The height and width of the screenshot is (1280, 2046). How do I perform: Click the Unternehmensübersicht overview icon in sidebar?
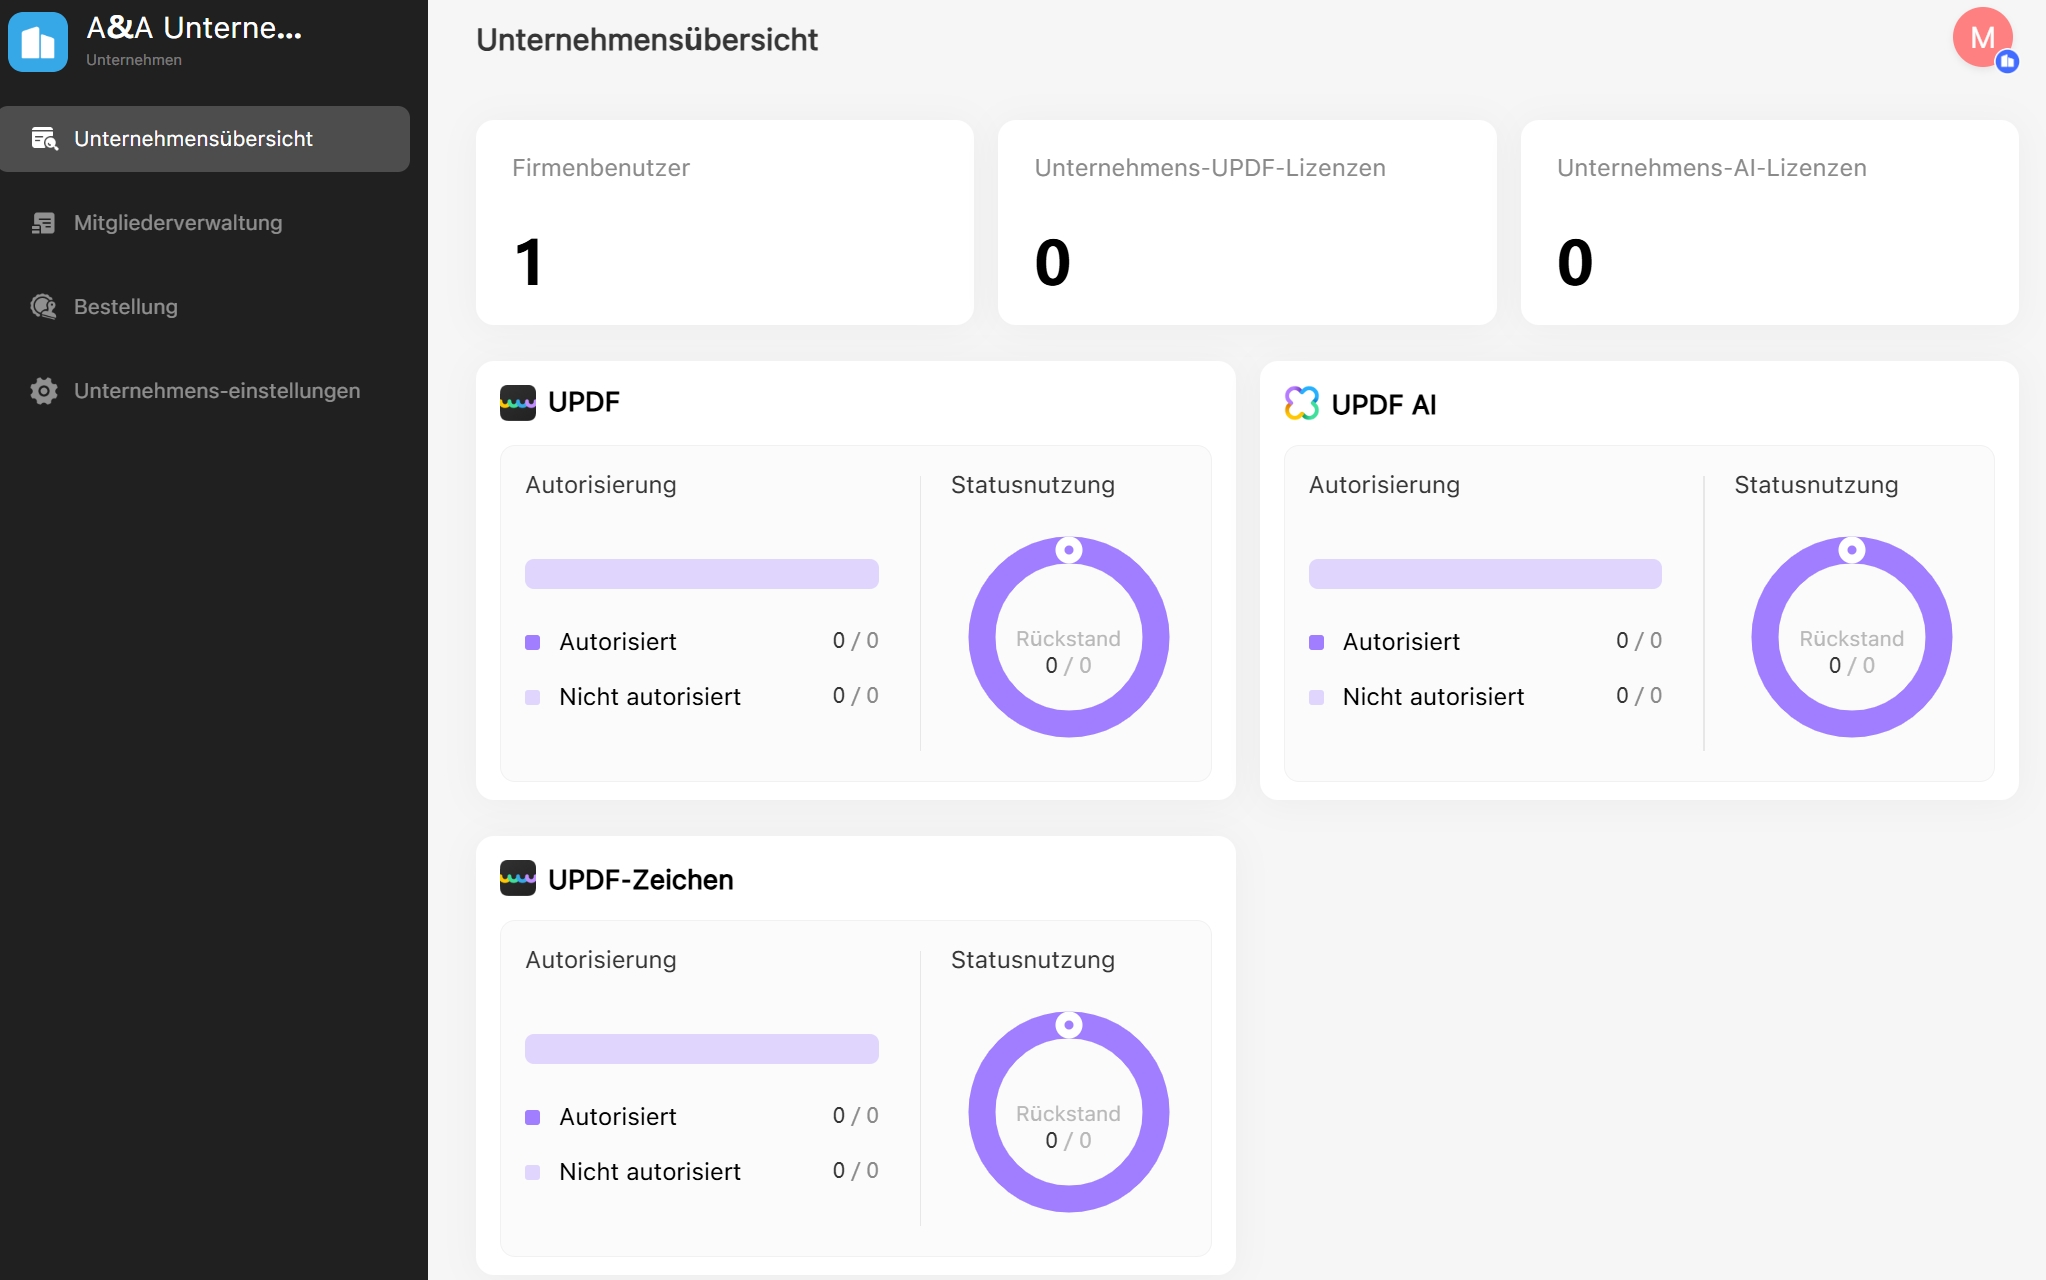tap(44, 139)
